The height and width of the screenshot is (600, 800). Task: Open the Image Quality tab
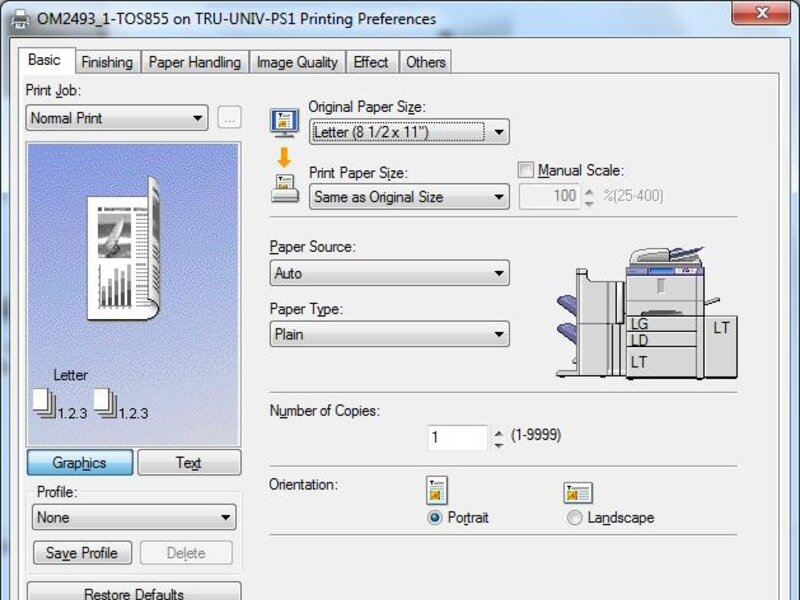pos(297,62)
